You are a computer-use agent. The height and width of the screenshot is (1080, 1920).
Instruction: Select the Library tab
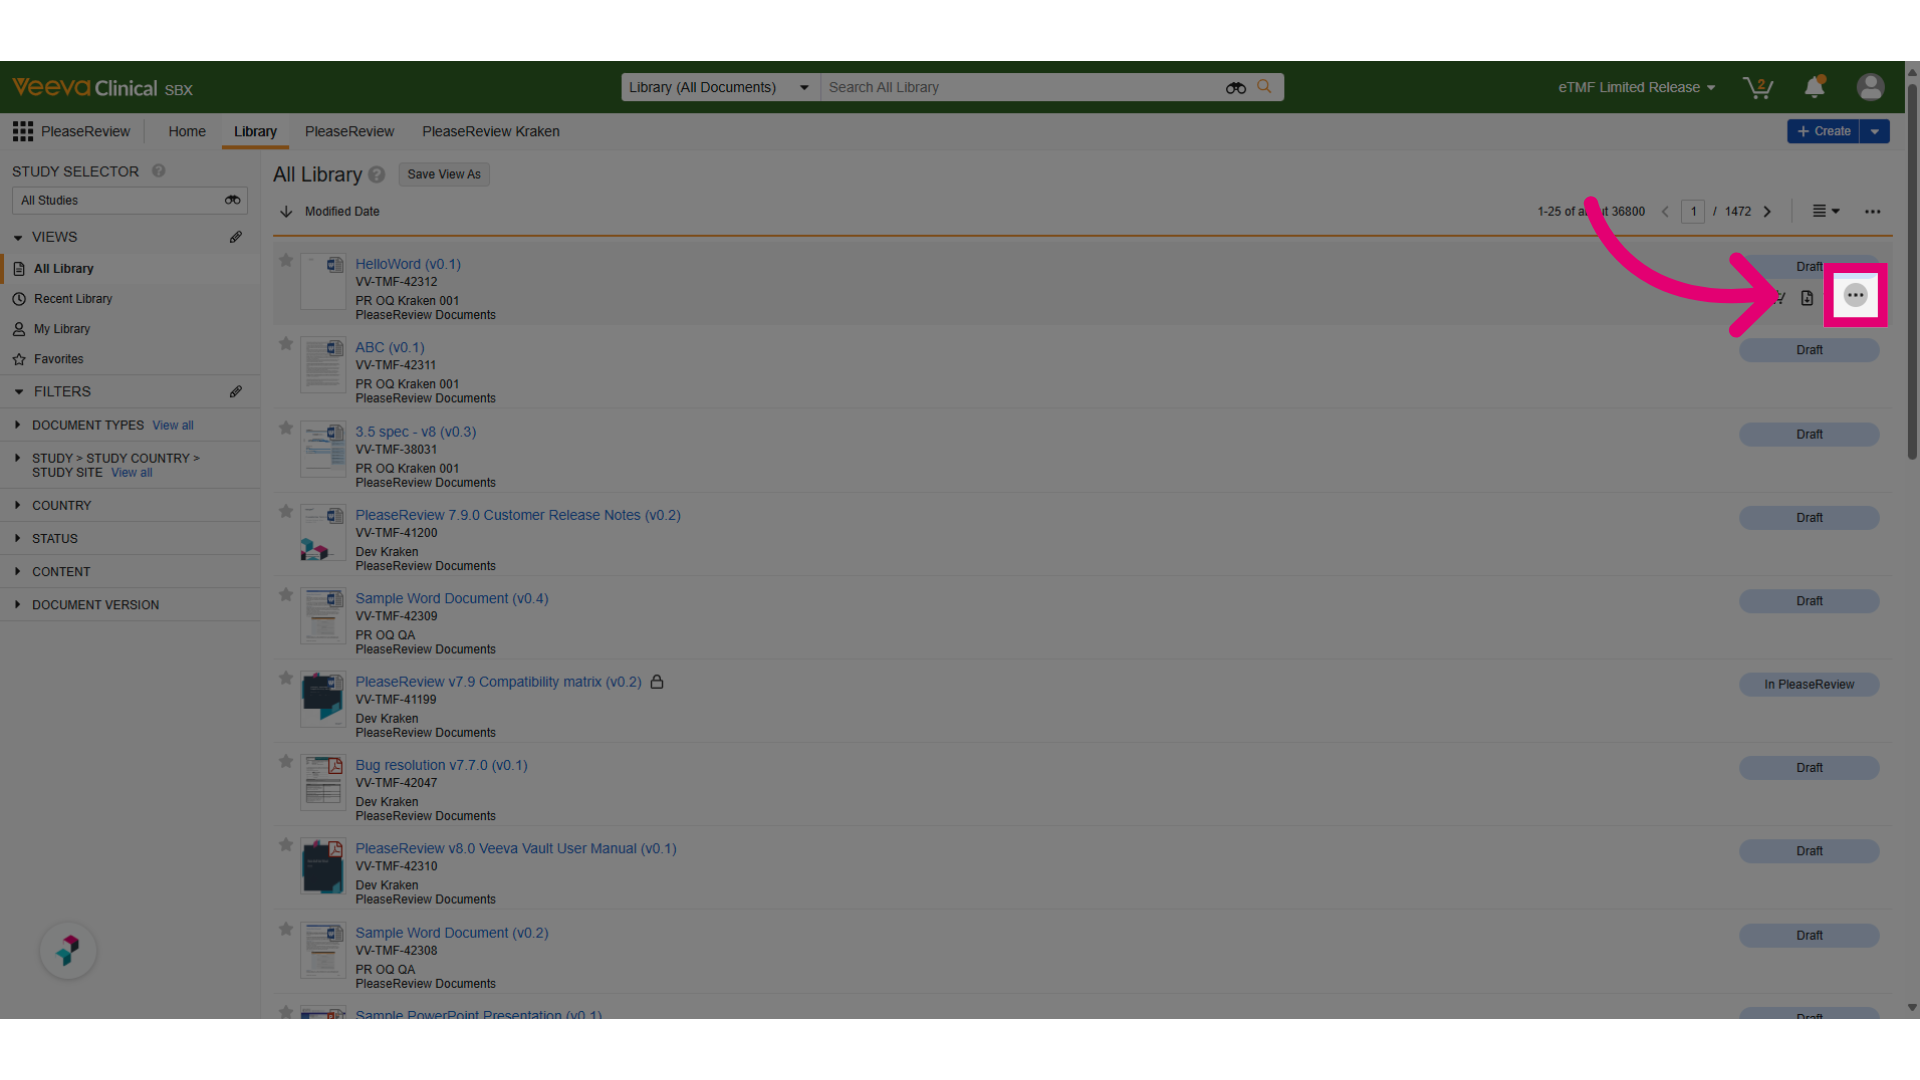pos(255,131)
